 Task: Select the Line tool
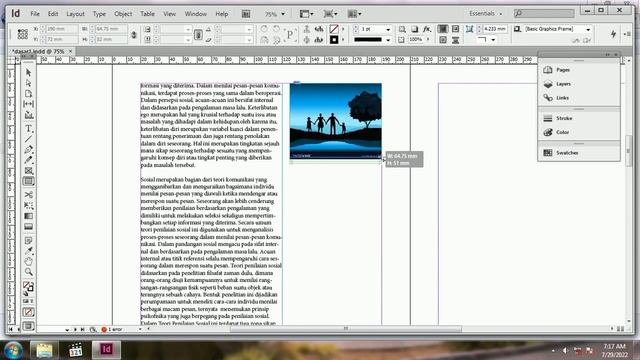click(28, 139)
